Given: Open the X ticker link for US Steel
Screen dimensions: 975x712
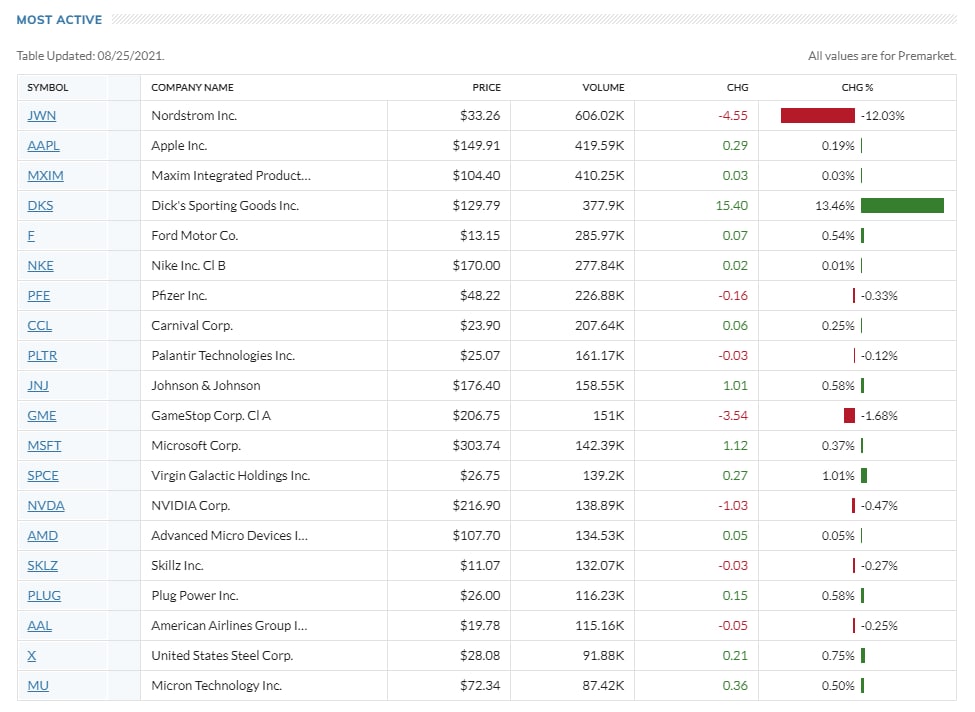Looking at the screenshot, I should tap(32, 655).
